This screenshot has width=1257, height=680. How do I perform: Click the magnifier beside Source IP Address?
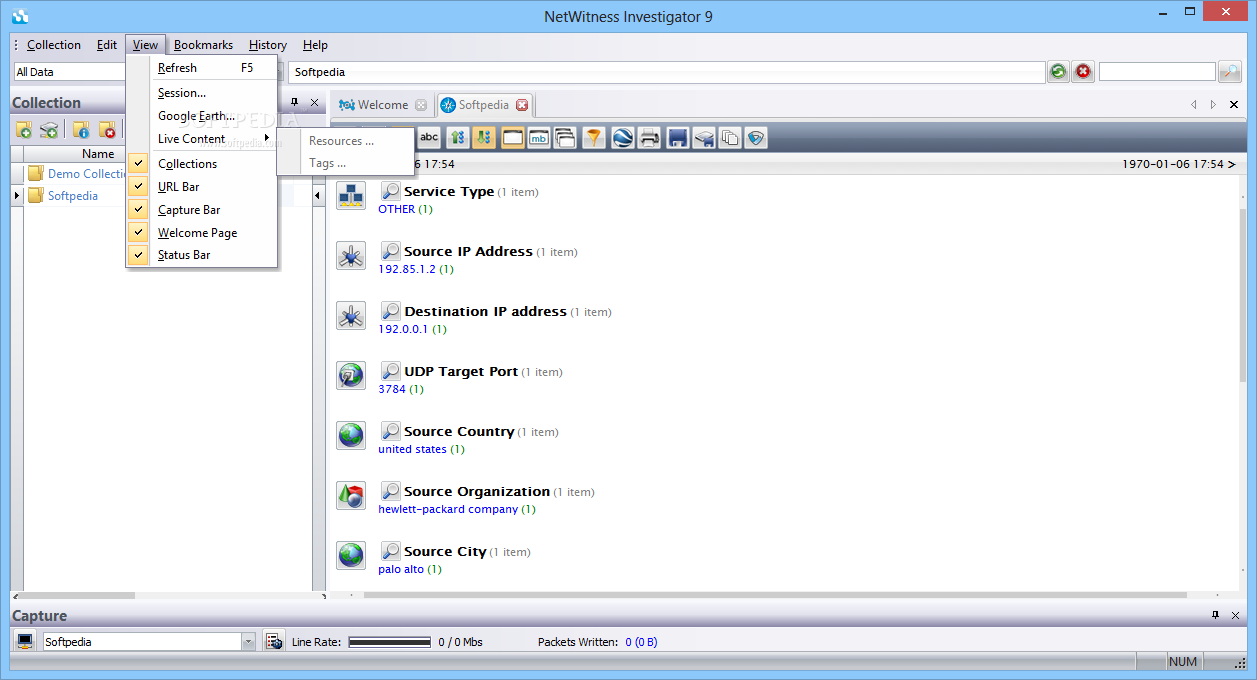click(x=391, y=251)
